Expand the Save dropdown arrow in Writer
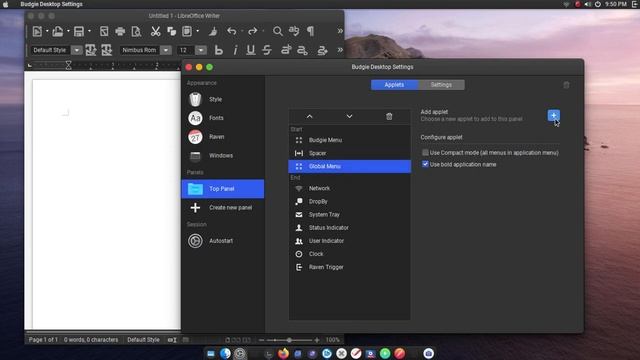The height and width of the screenshot is (360, 640). tap(89, 31)
